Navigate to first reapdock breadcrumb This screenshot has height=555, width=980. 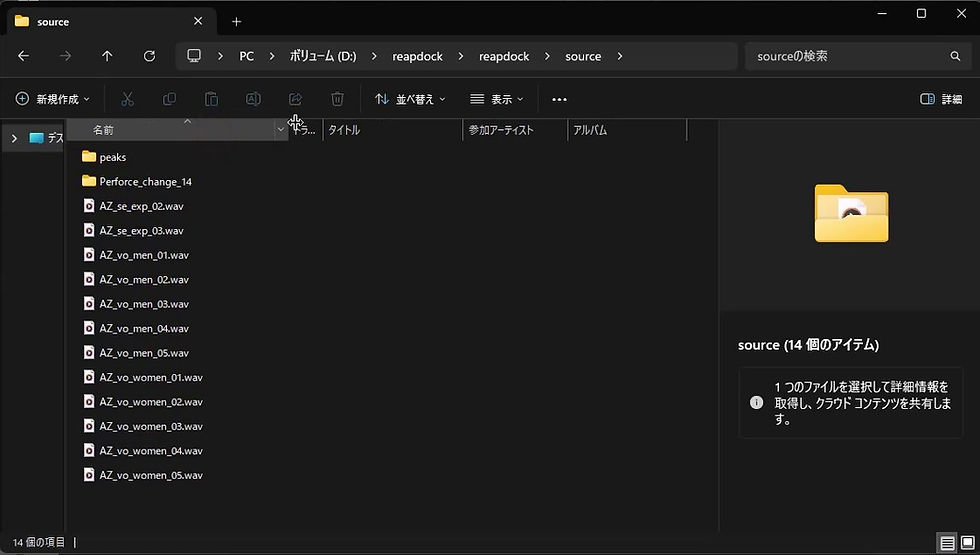tap(418, 56)
